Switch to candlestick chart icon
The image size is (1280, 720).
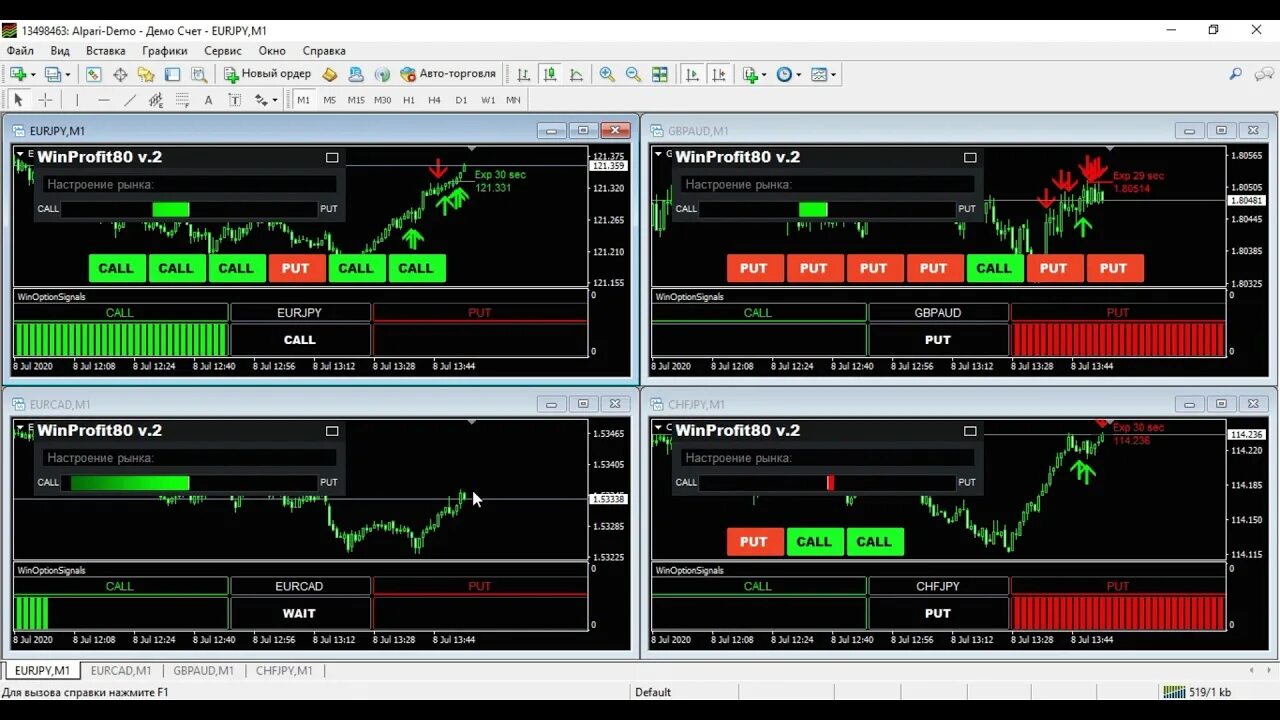click(x=549, y=74)
